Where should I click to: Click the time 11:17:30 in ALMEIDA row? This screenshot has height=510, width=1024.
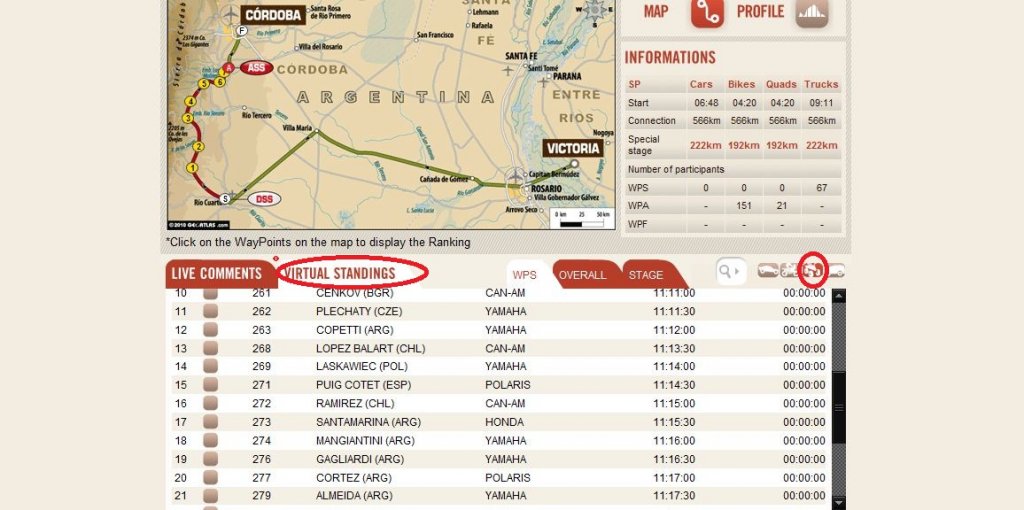tap(674, 496)
